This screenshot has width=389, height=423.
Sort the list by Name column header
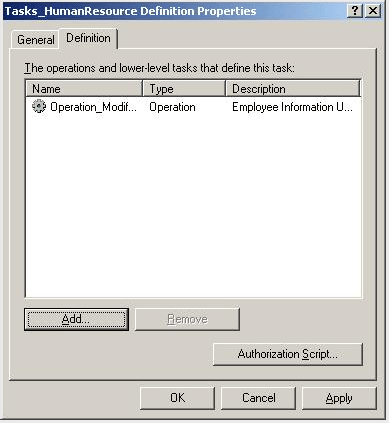84,89
